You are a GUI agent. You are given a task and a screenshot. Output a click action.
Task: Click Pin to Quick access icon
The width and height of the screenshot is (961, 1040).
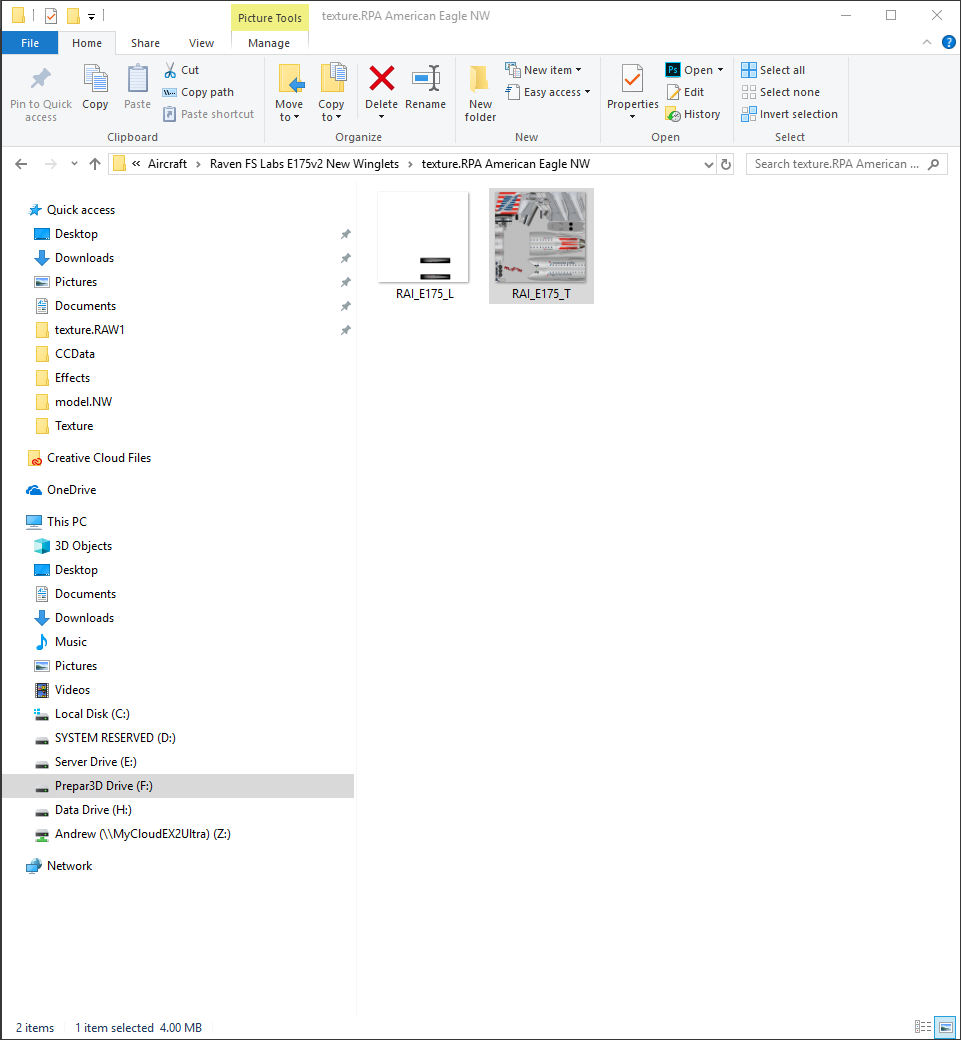tap(40, 79)
